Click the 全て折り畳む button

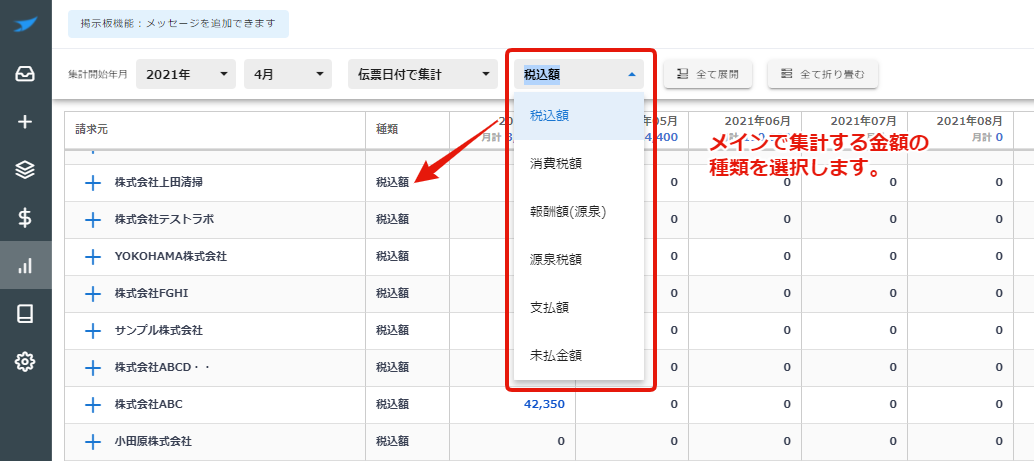click(822, 75)
